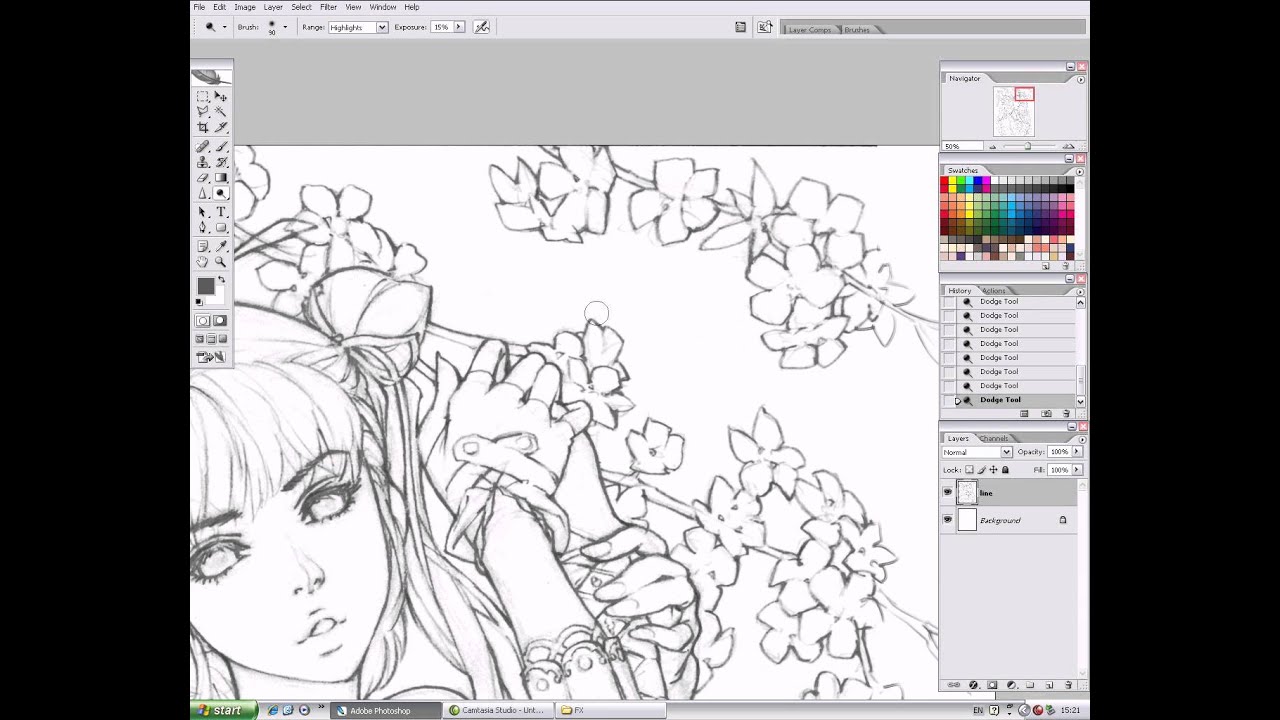Select the Polygonal Lasso tool
This screenshot has height=720, width=1280.
(x=203, y=112)
